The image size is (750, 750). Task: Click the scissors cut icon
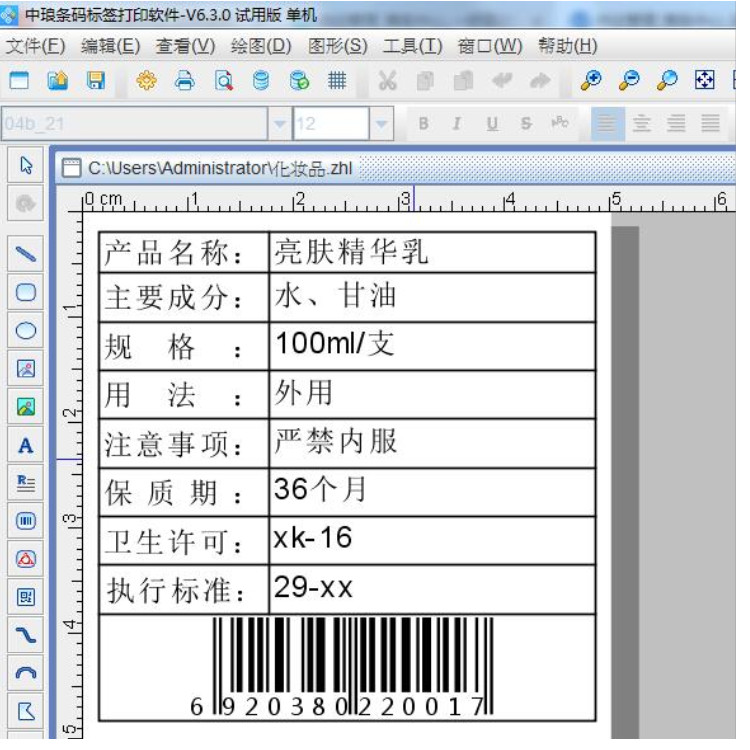tap(387, 80)
